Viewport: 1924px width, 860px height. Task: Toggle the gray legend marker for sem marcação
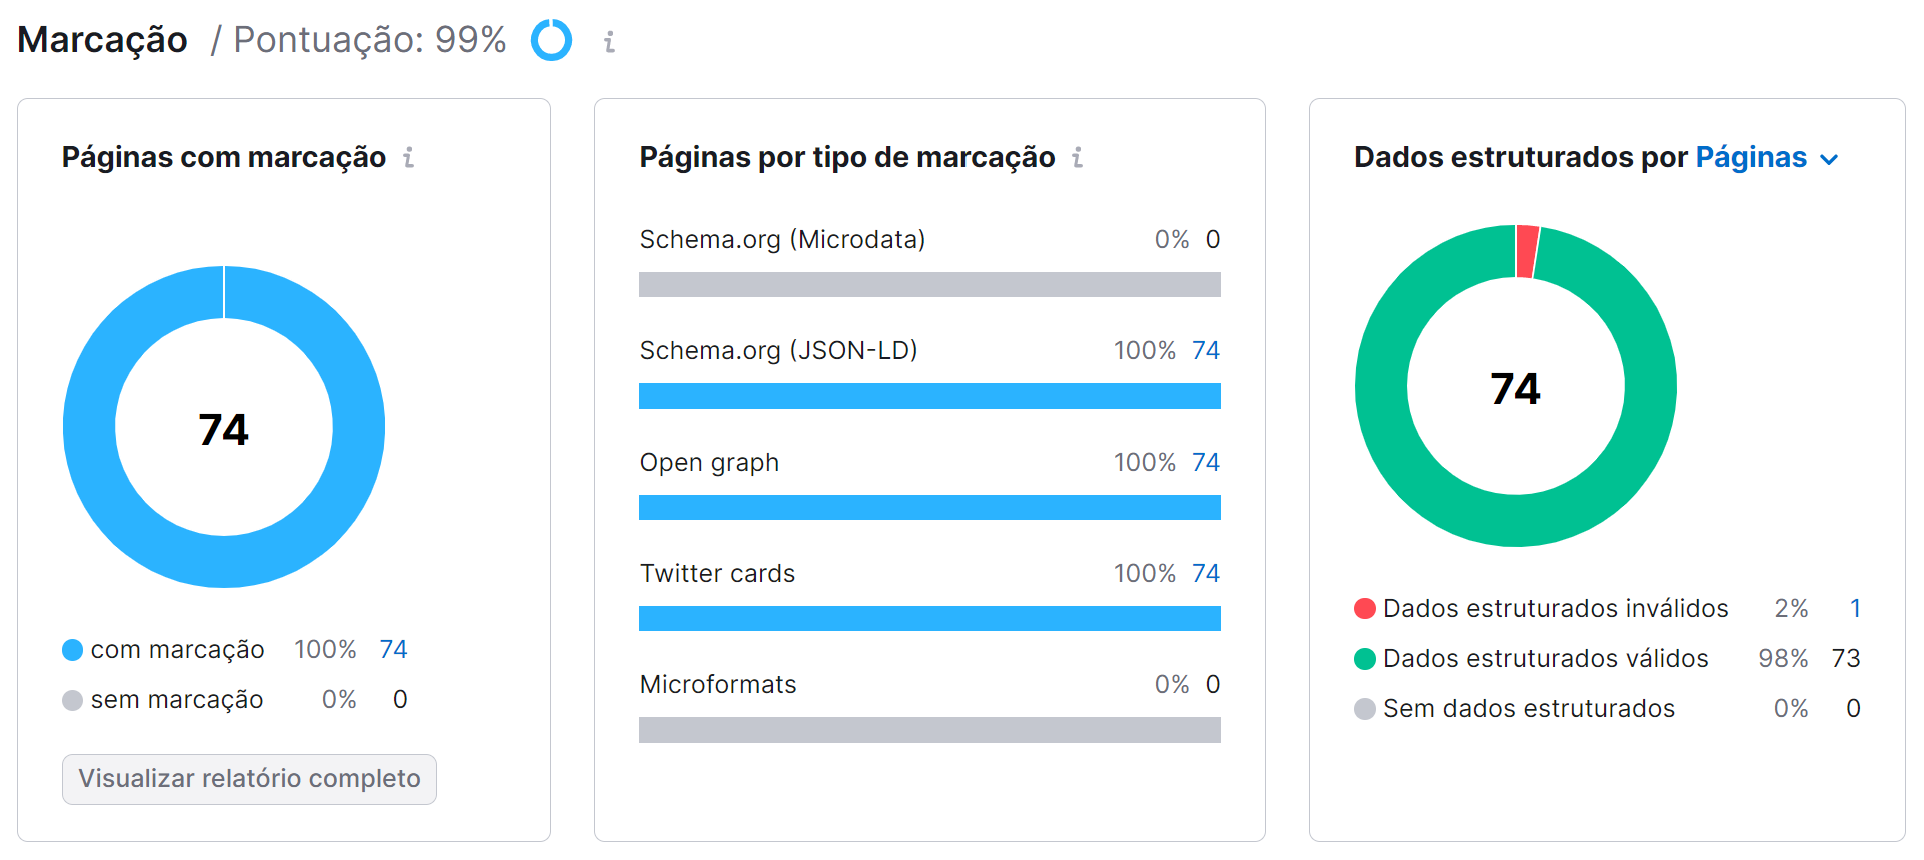(71, 700)
